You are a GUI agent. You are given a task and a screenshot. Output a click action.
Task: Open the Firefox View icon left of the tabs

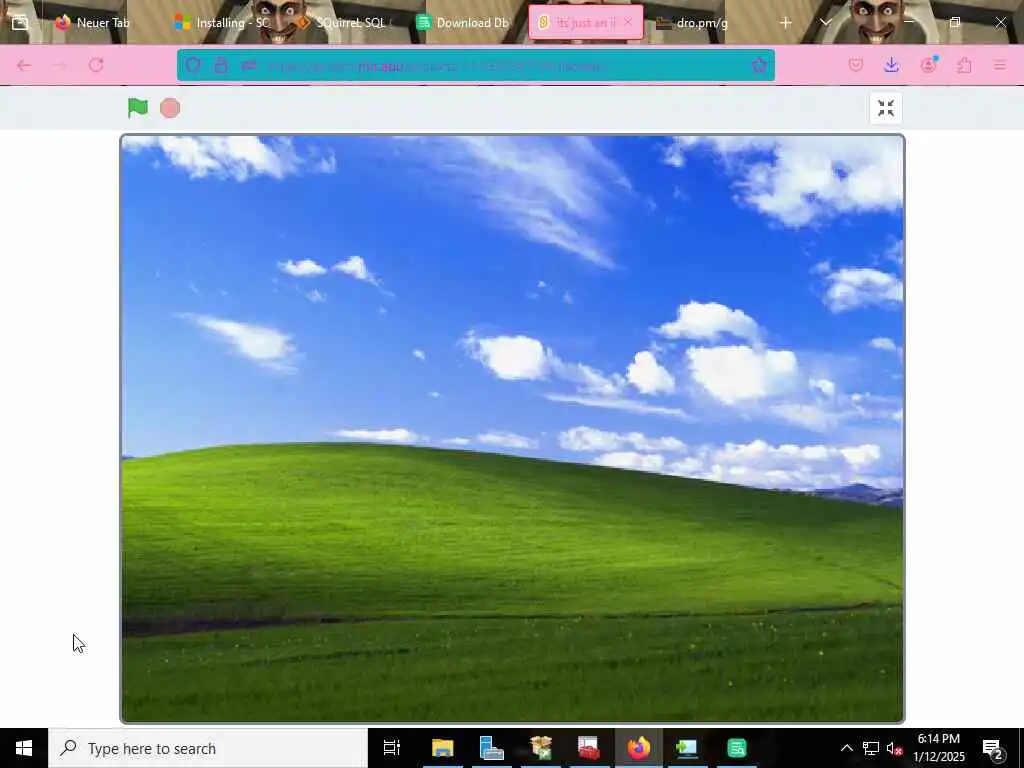(20, 23)
